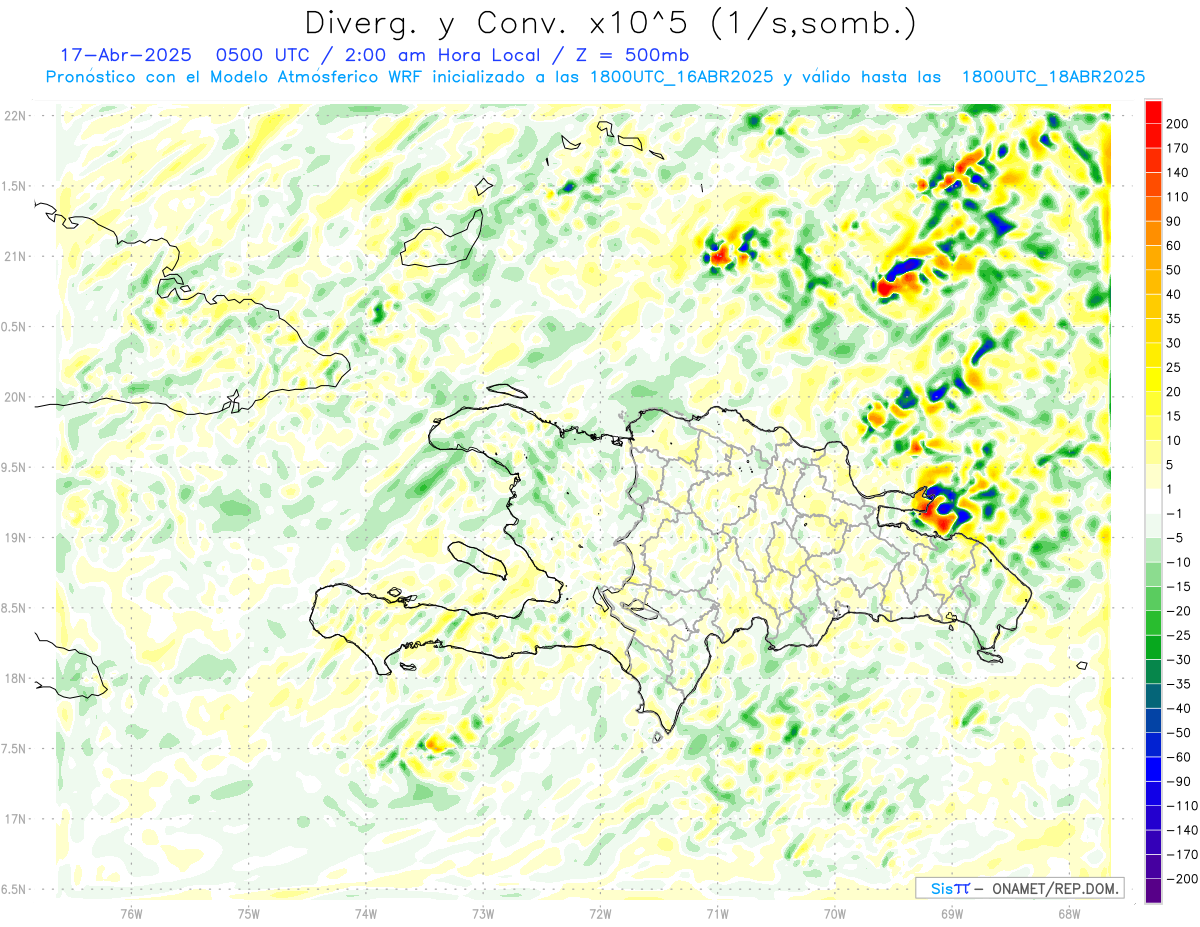Click the '17N' latitude label

(16, 819)
